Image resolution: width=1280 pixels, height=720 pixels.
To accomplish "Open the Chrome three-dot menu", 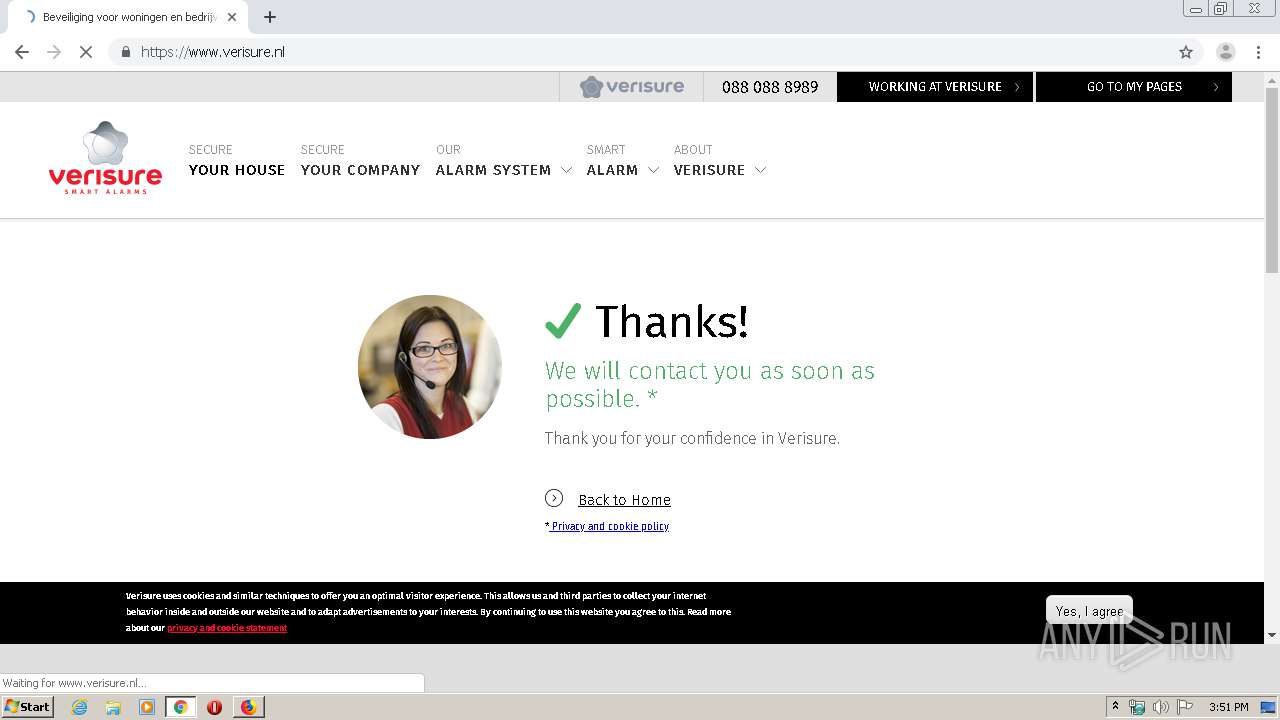I will click(x=1259, y=52).
